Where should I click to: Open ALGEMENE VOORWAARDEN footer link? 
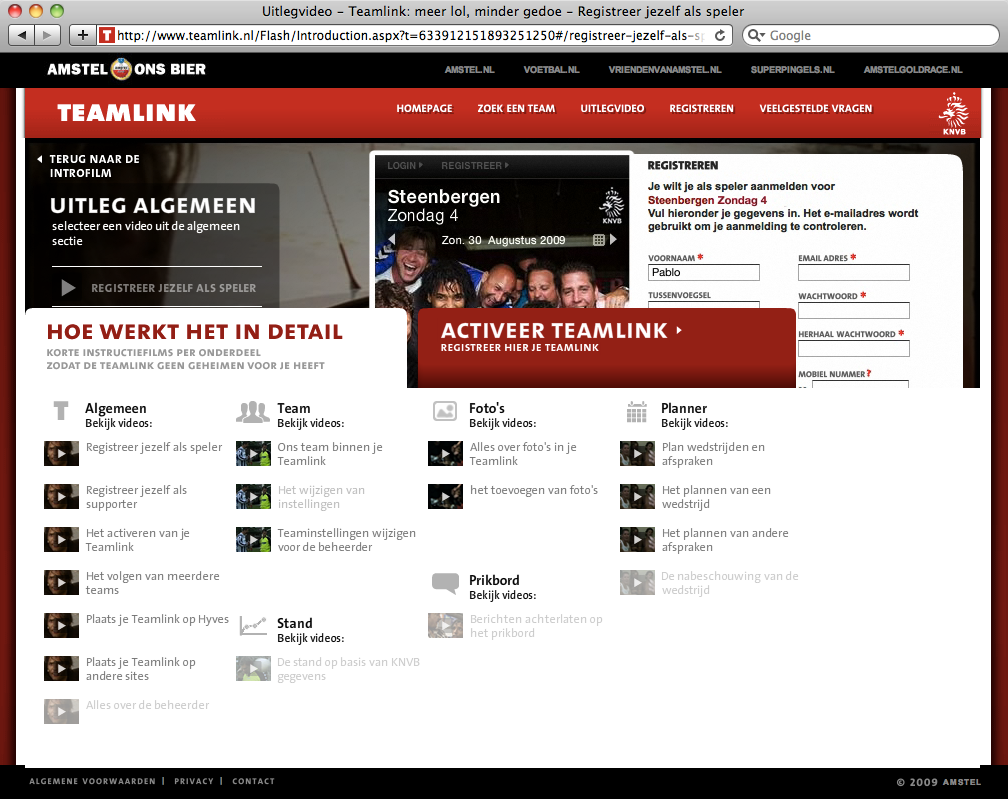(x=93, y=782)
